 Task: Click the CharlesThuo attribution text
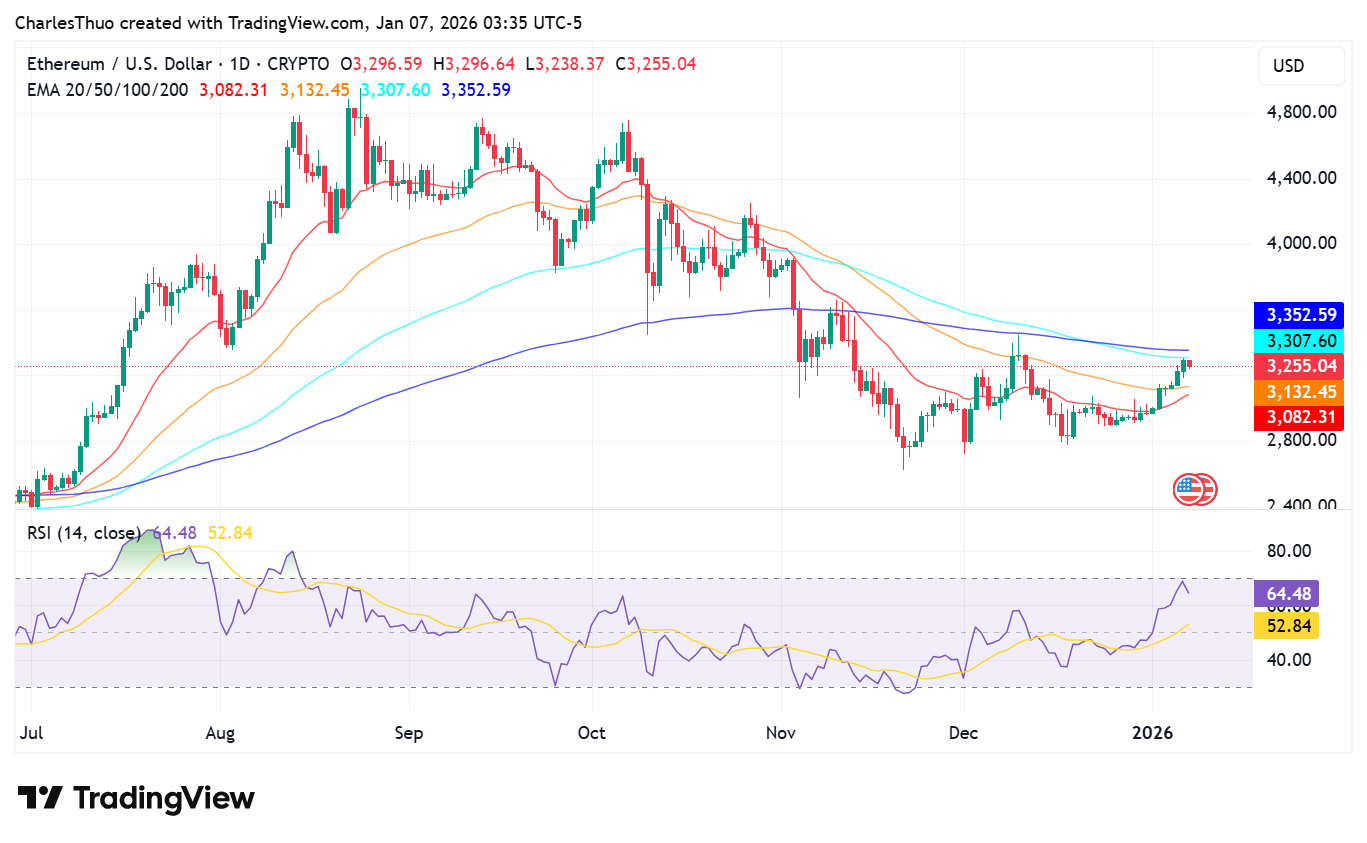tap(62, 22)
